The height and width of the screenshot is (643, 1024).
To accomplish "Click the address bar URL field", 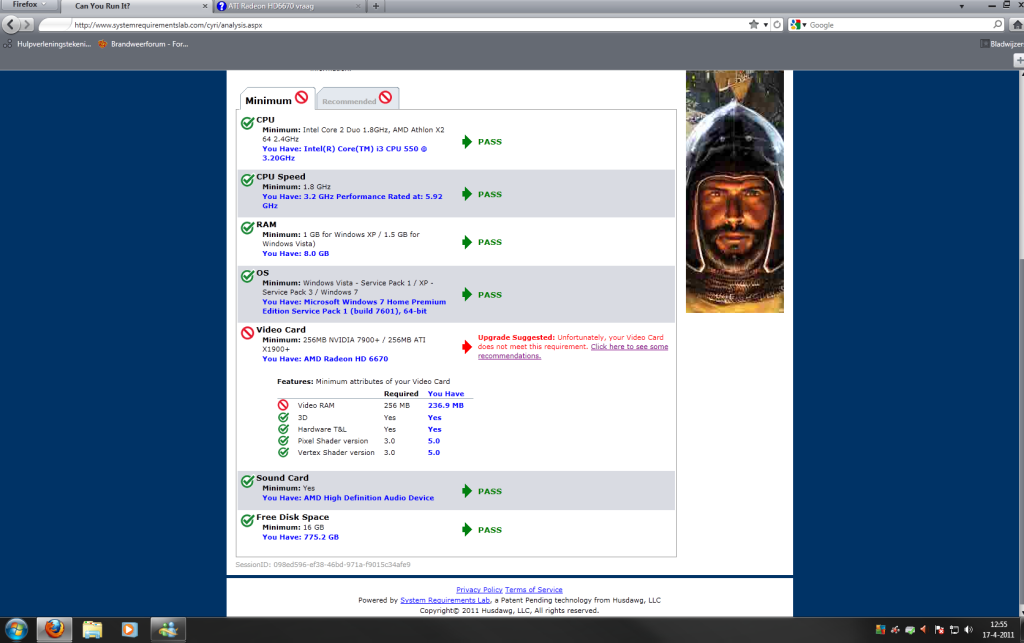I will 408,25.
